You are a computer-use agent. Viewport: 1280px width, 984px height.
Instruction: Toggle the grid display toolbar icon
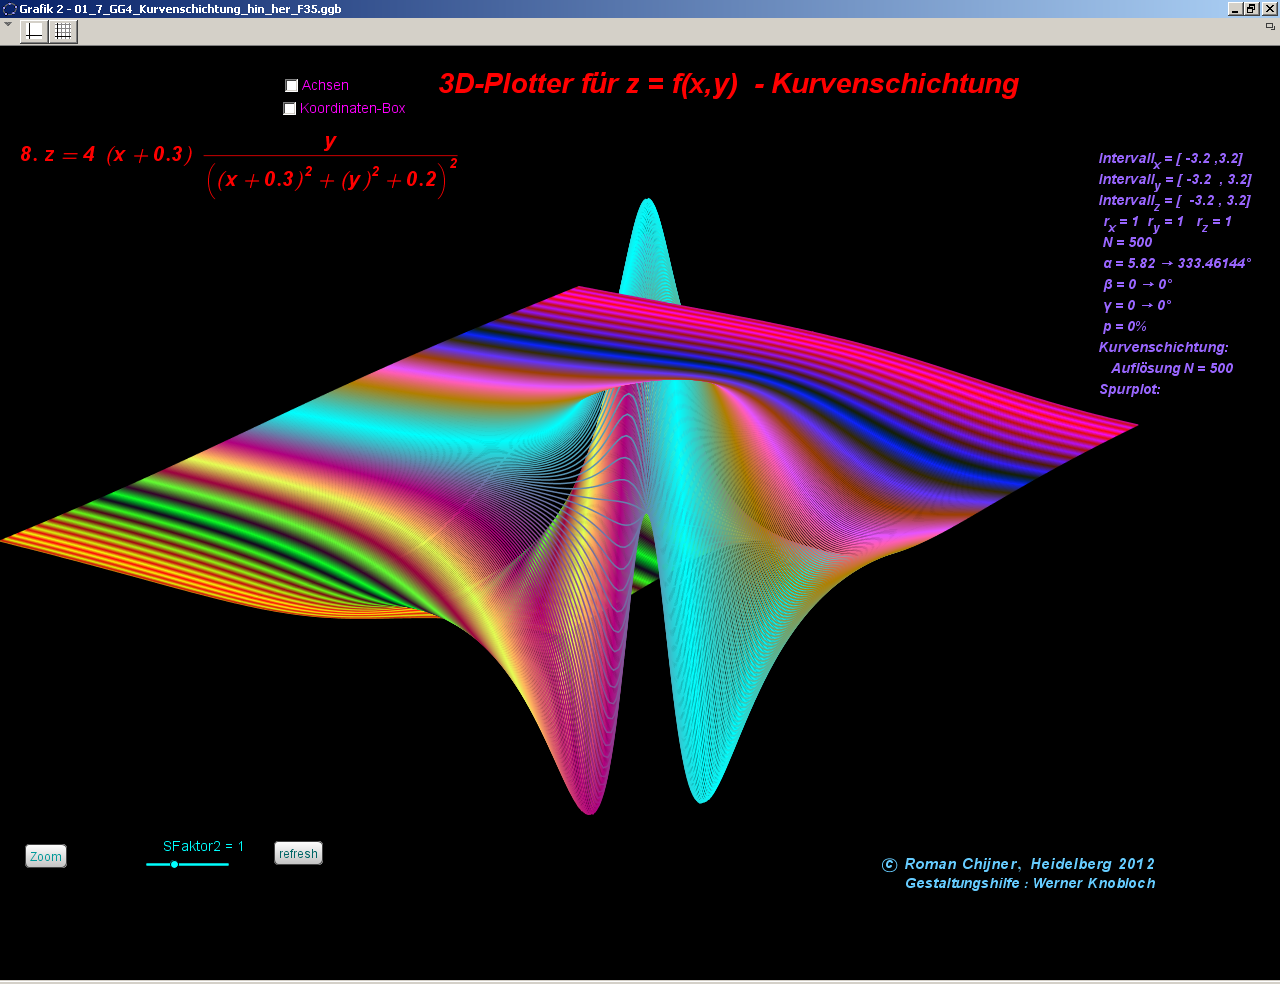pos(63,31)
